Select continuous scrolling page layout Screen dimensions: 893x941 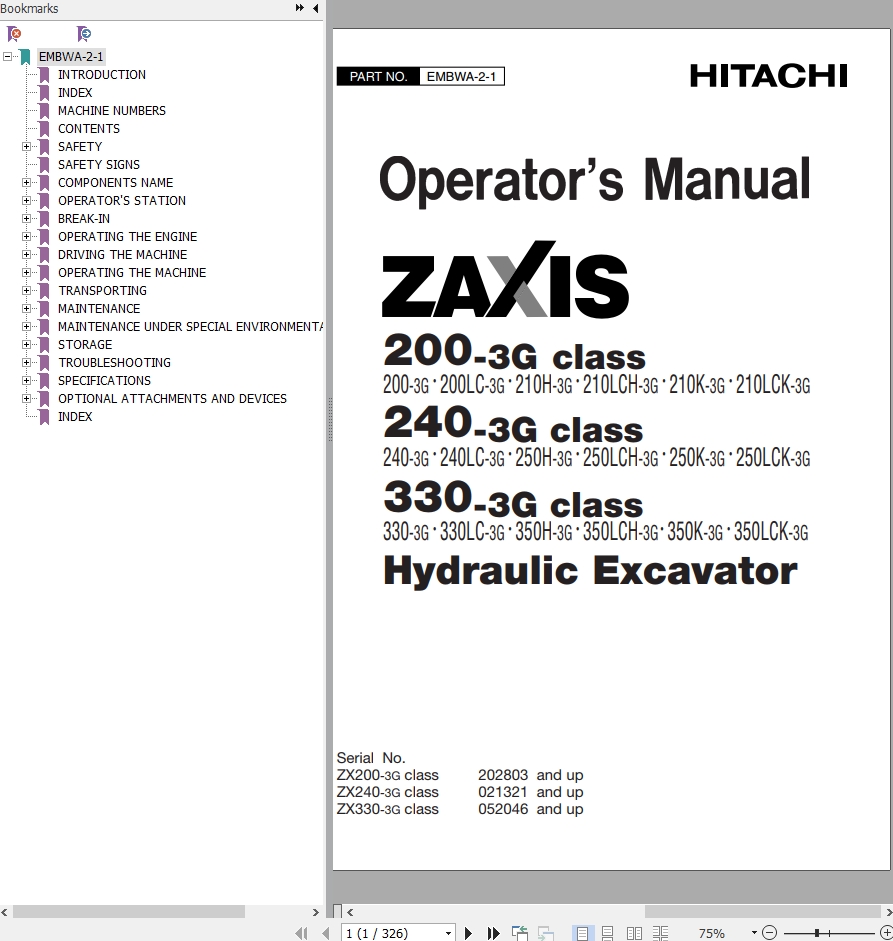click(607, 933)
